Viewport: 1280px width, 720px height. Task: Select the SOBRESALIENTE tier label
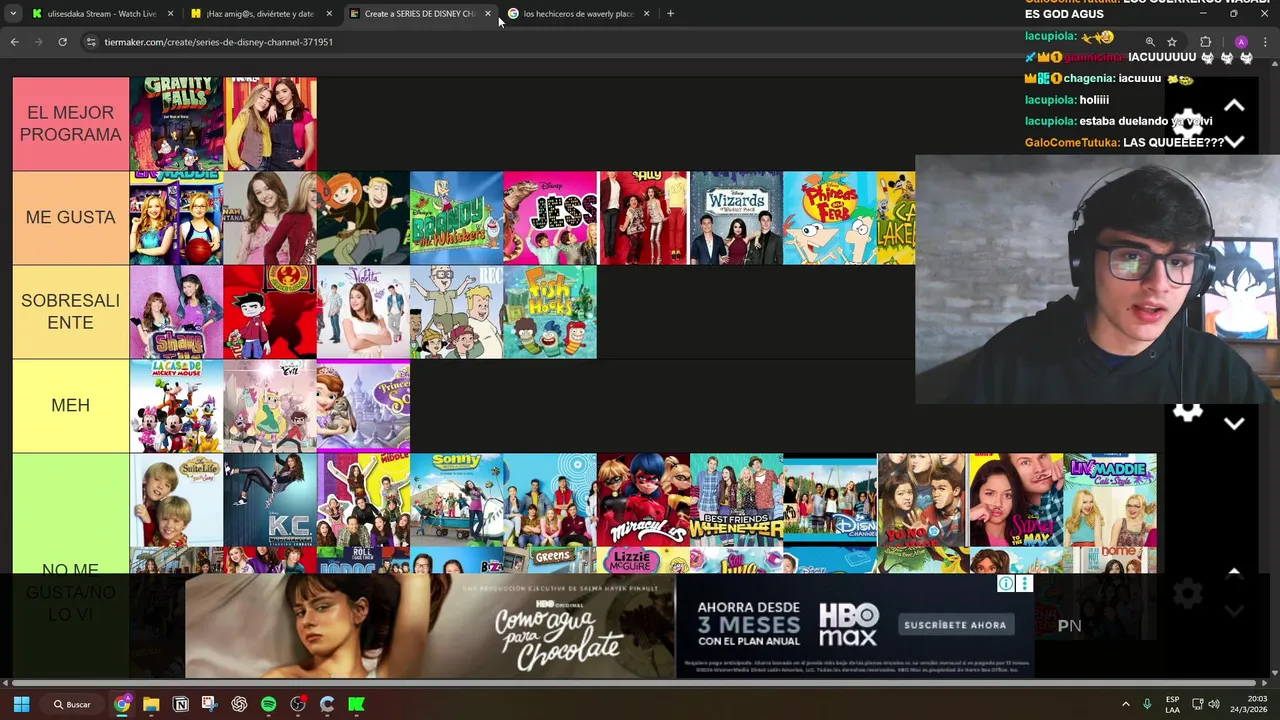coord(71,312)
